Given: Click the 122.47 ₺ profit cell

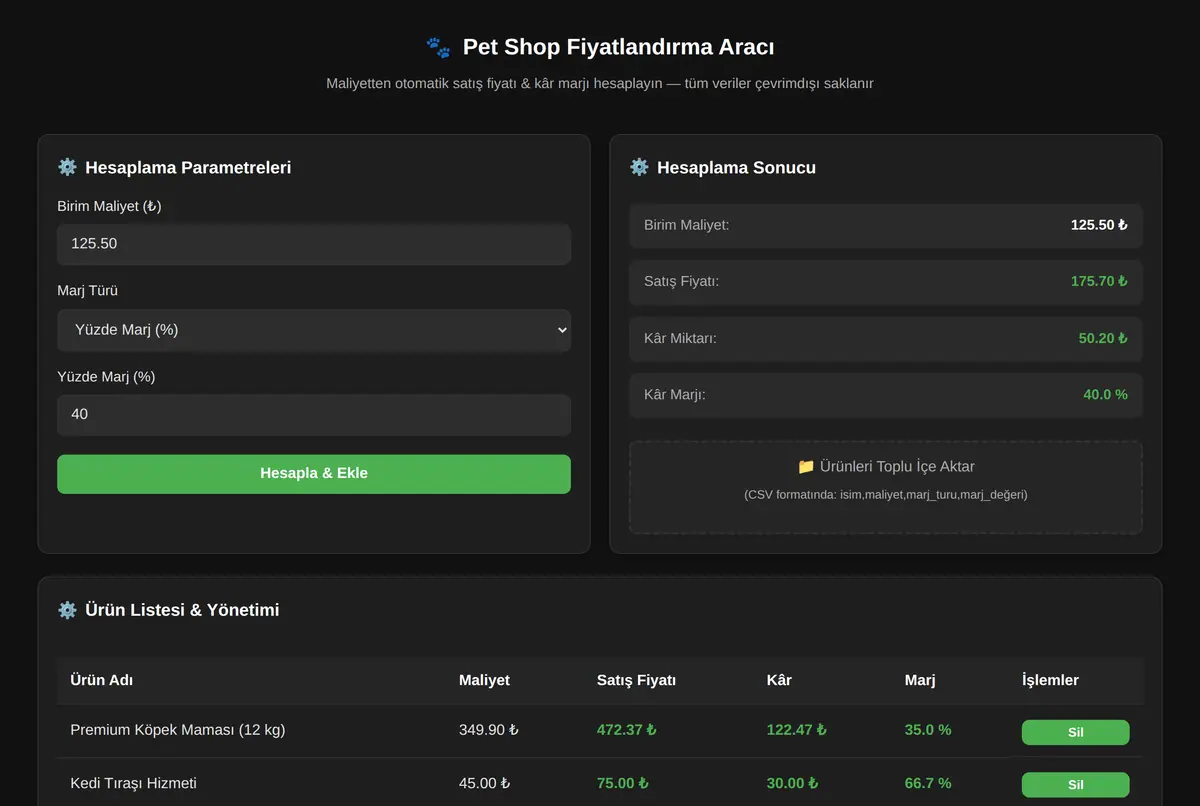Looking at the screenshot, I should click(797, 730).
